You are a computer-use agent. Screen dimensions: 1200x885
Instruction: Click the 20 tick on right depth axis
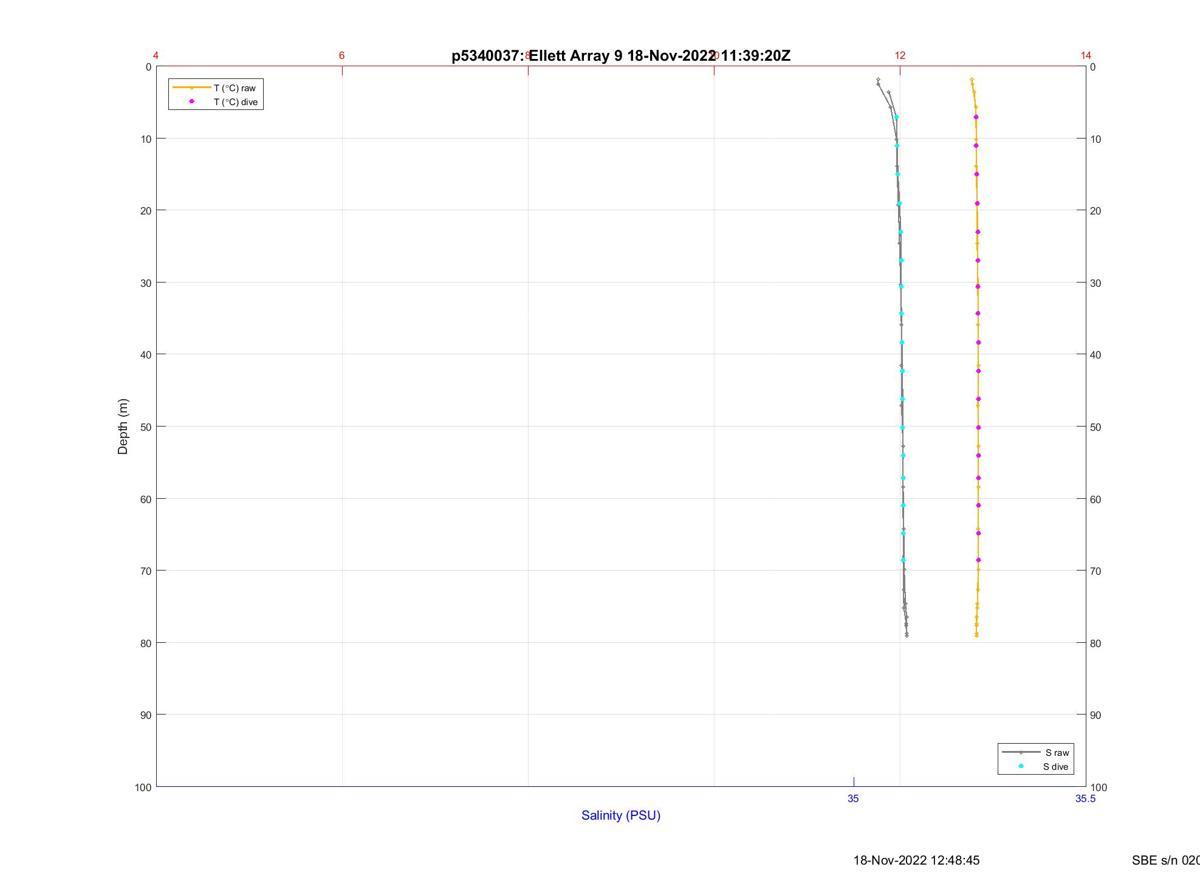pyautogui.click(x=1096, y=211)
